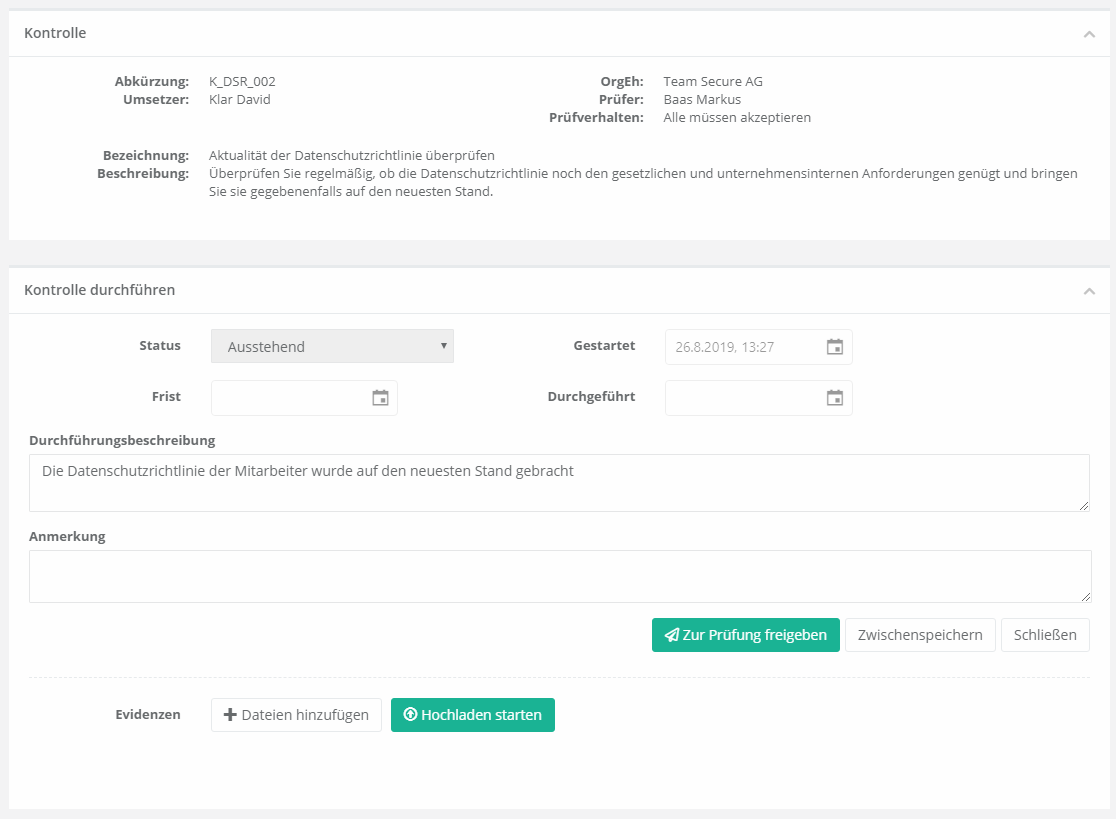Click the Gestartet date field text

coord(725,347)
